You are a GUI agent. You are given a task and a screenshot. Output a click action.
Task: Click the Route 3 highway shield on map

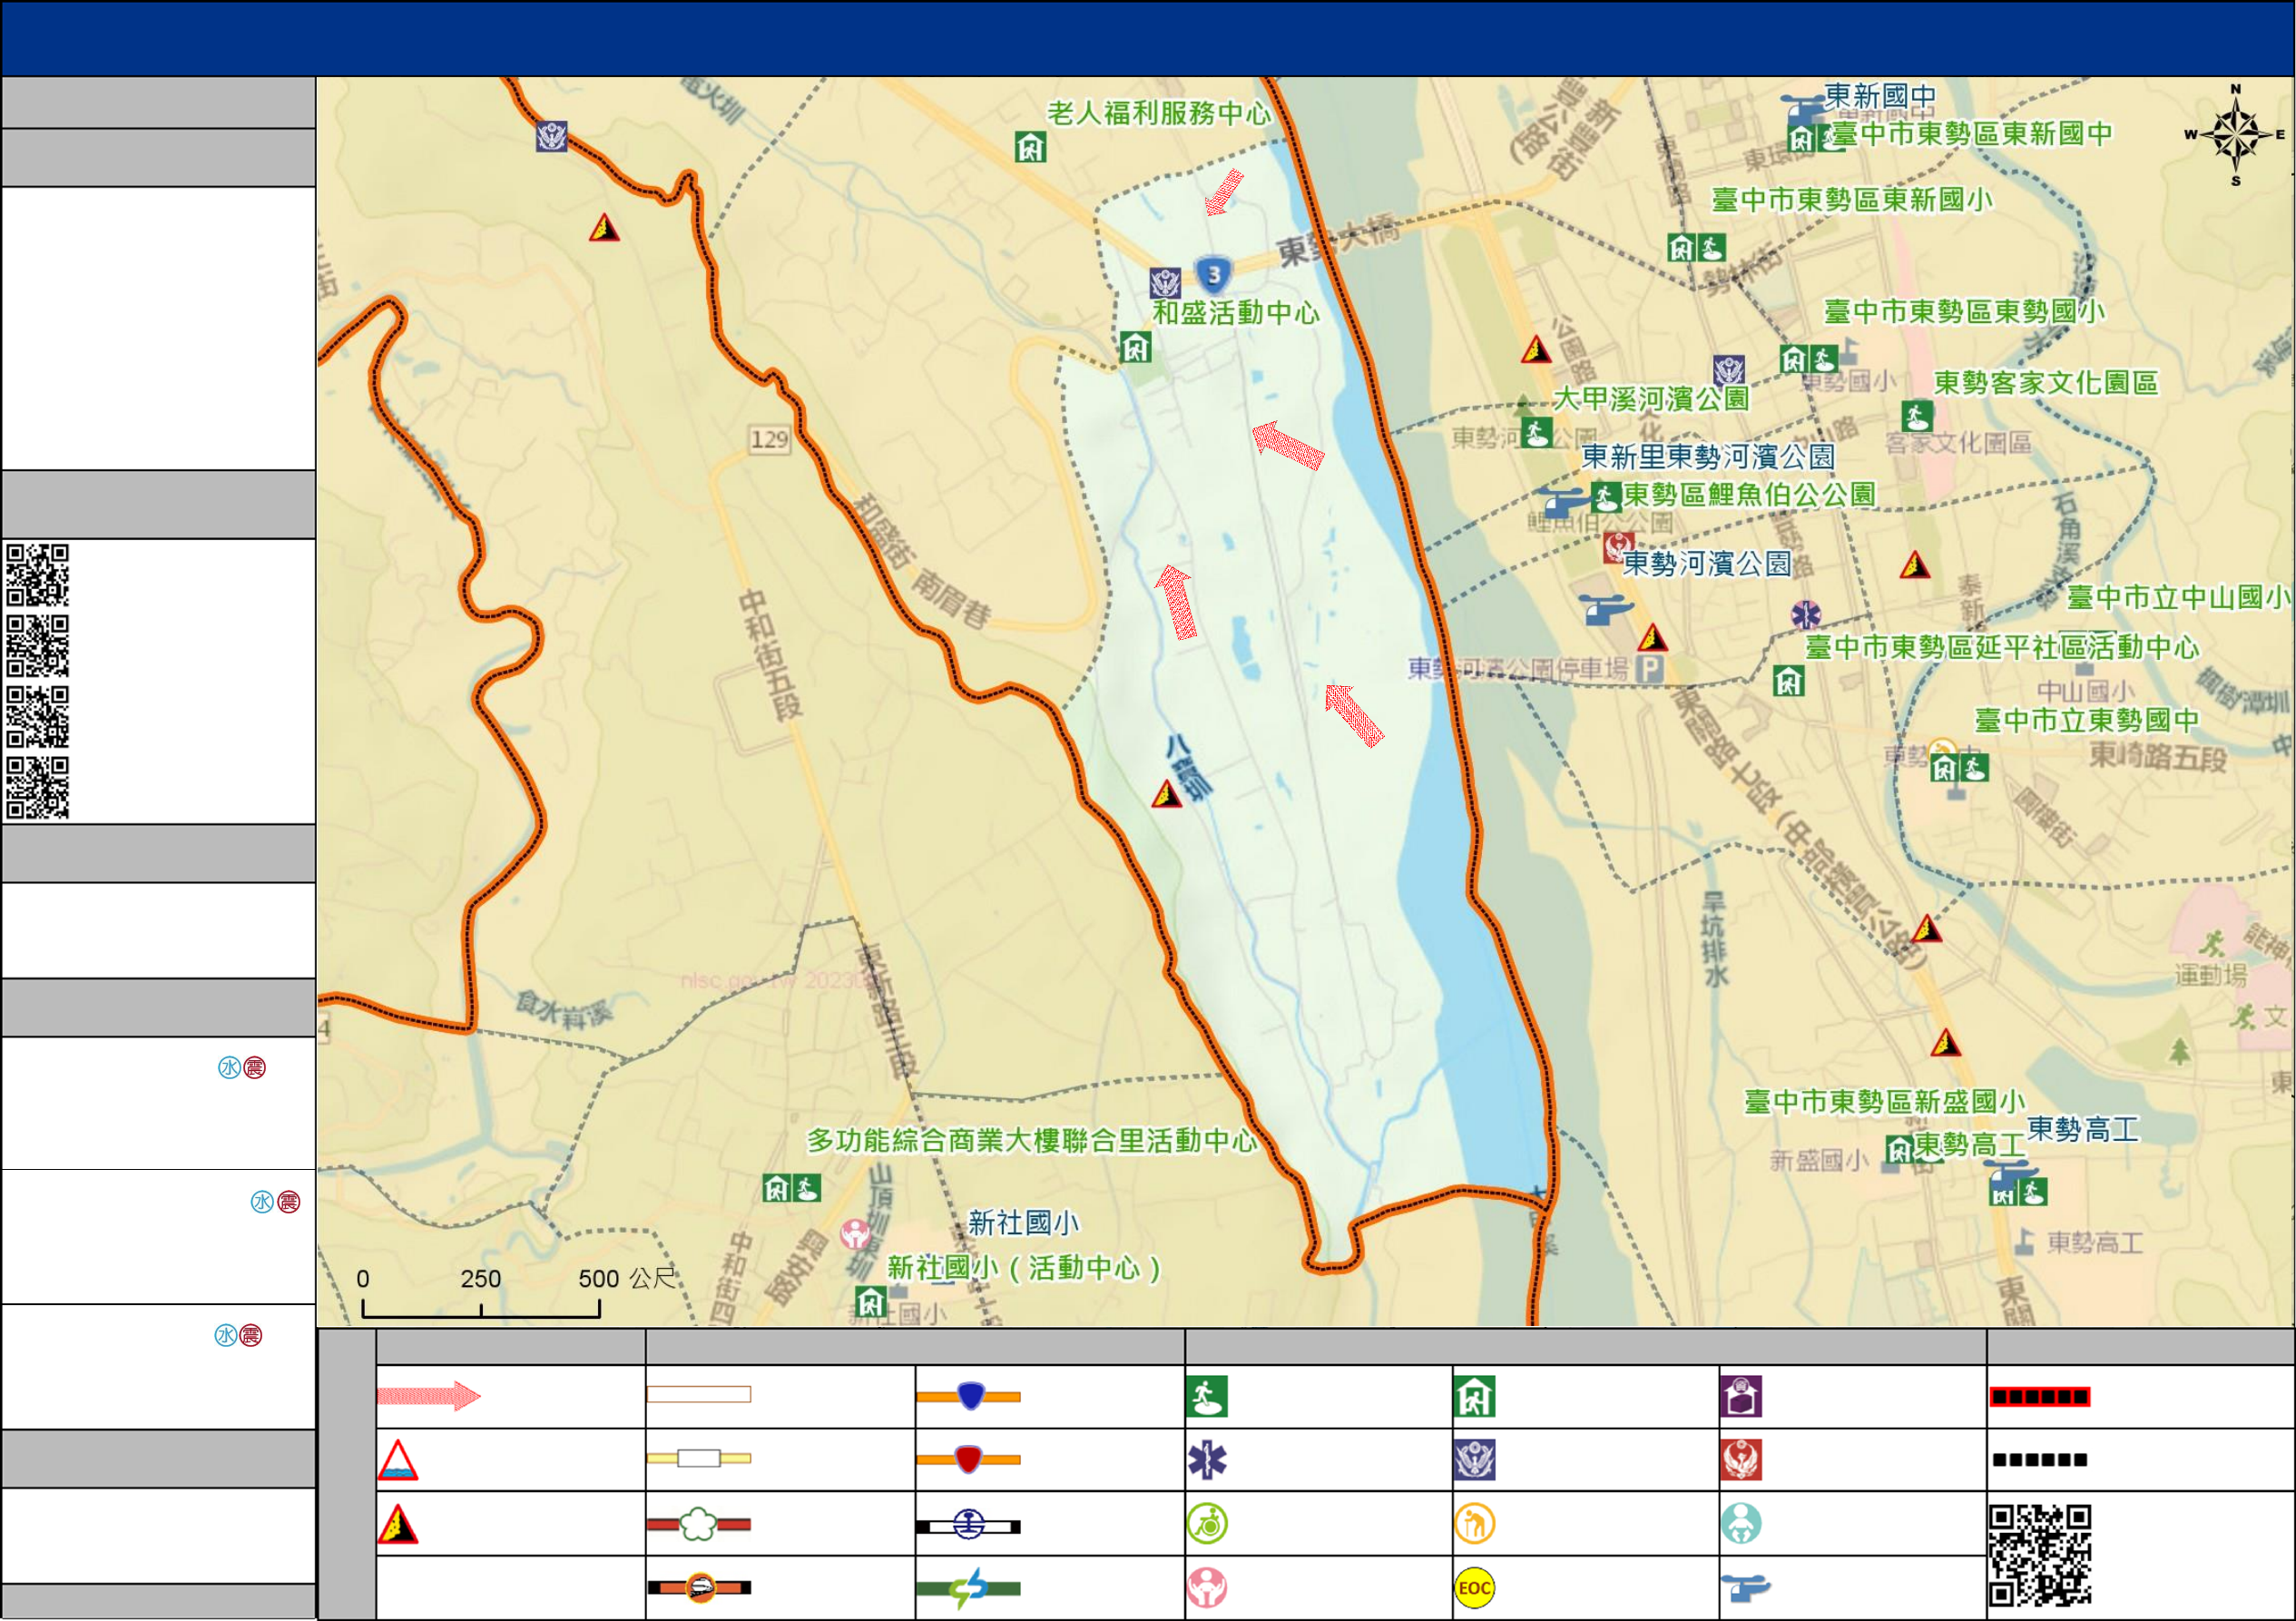(x=1213, y=274)
